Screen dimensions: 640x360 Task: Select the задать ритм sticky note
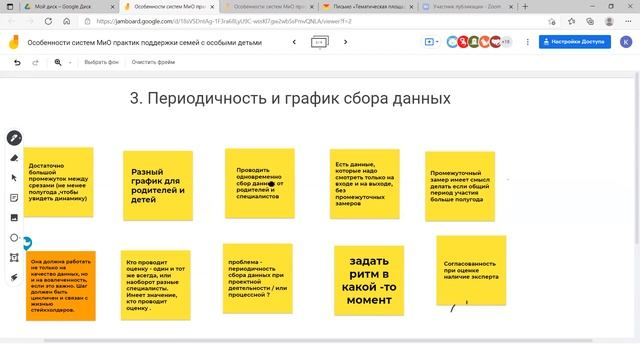coord(369,280)
